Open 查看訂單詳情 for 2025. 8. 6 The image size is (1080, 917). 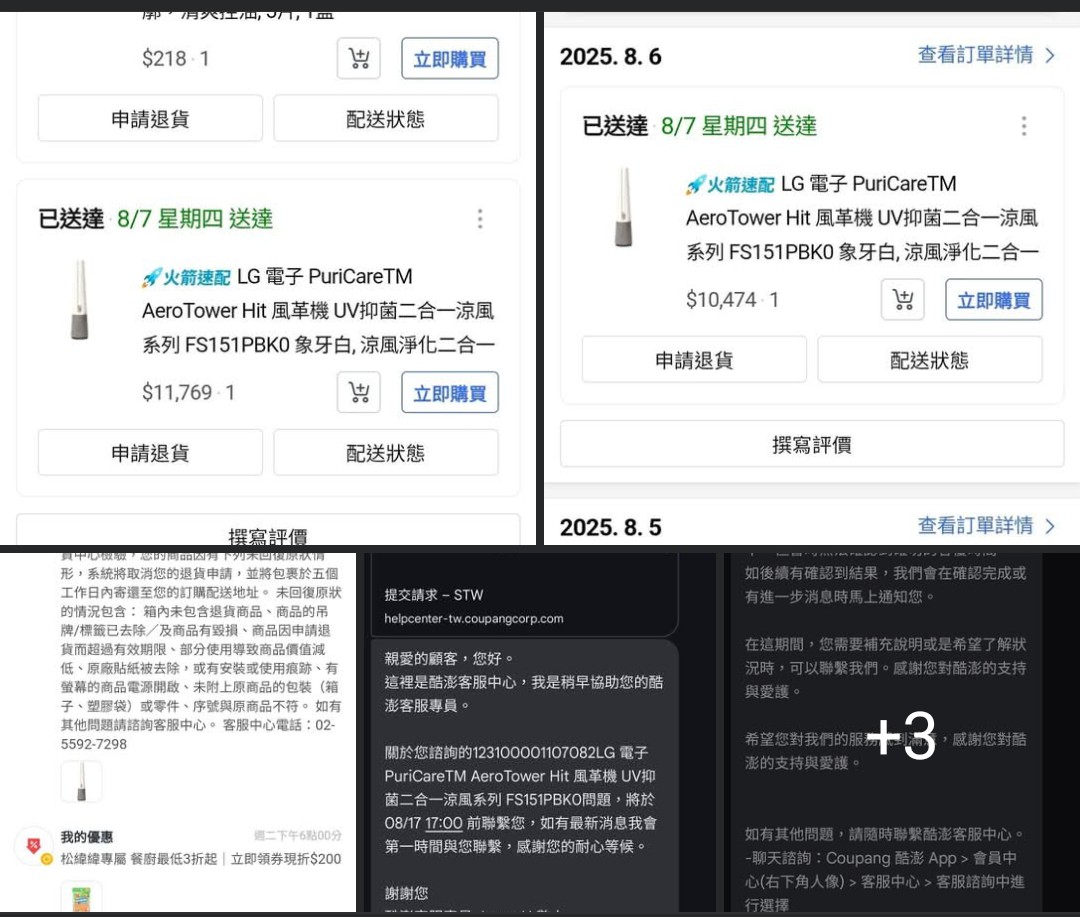pos(975,54)
